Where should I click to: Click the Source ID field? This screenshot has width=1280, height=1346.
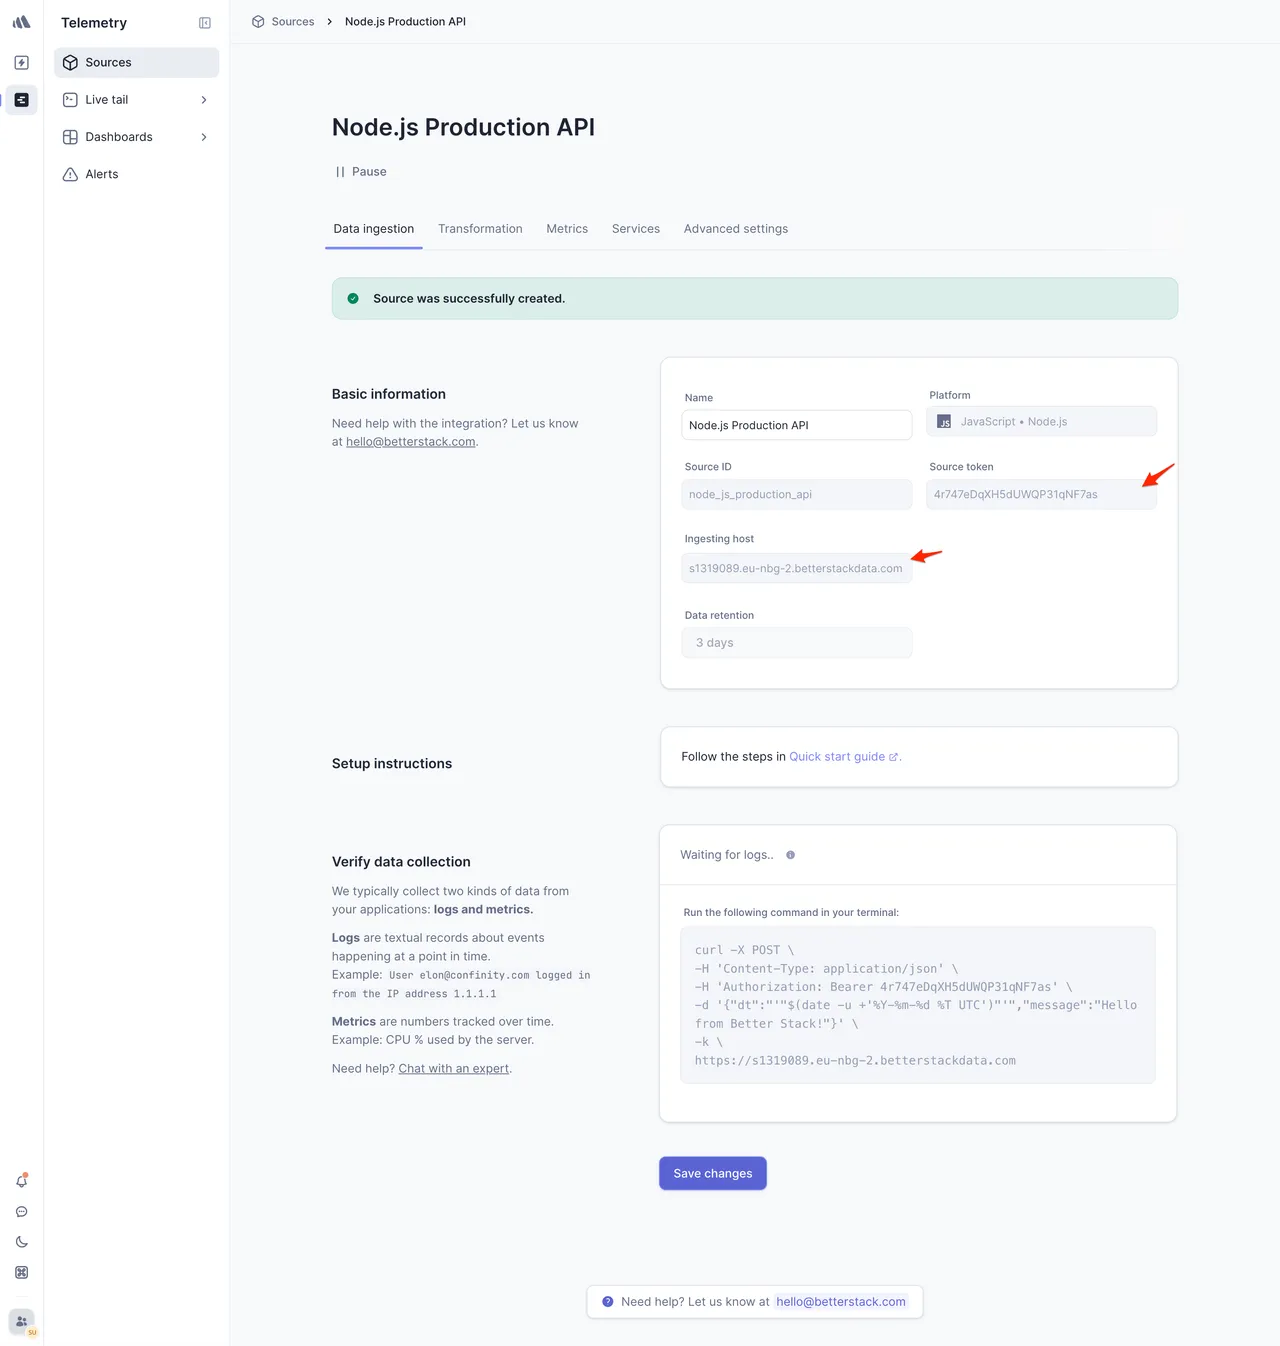[x=797, y=494]
